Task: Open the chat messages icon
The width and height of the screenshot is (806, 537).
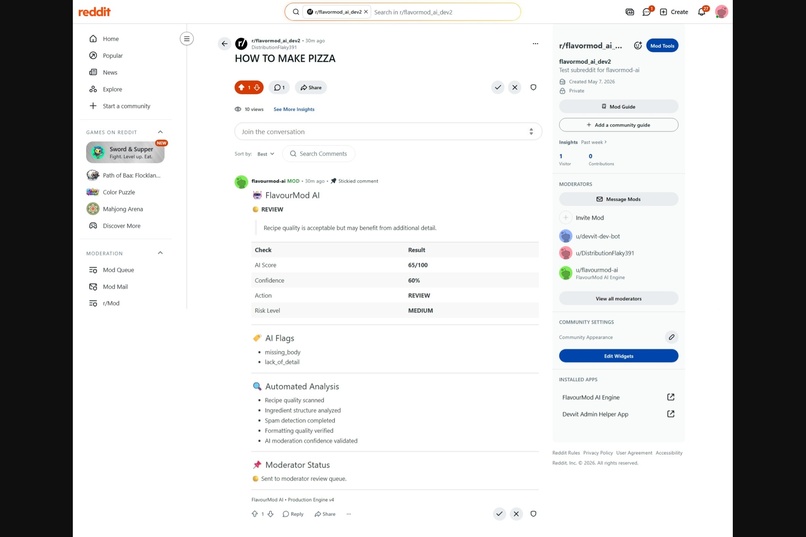Action: click(x=647, y=12)
